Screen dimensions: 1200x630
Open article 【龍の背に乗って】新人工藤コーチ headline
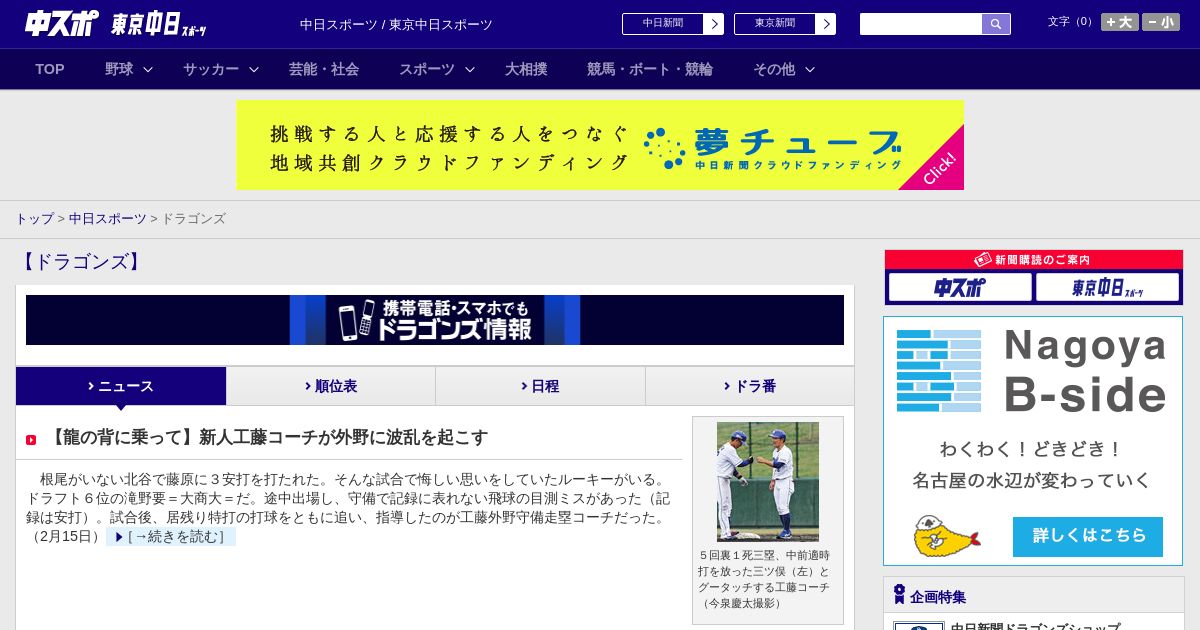point(267,437)
